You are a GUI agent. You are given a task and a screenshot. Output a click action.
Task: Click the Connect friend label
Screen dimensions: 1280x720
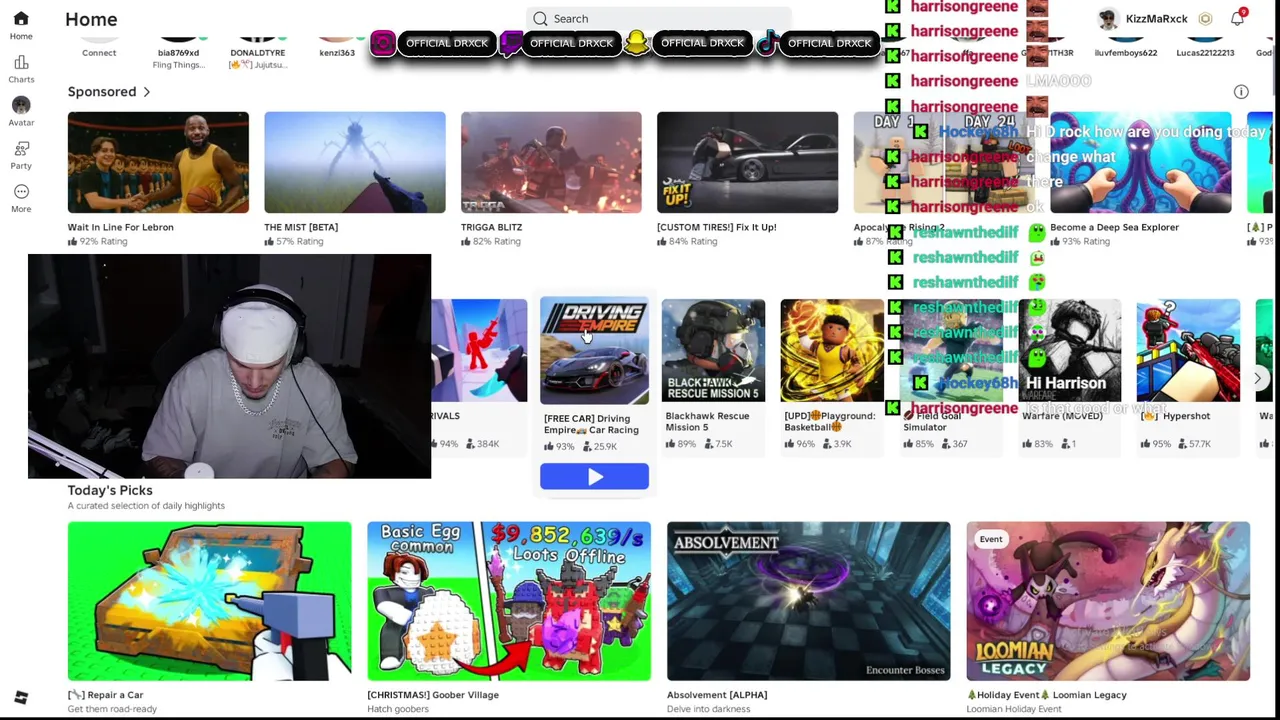[99, 53]
